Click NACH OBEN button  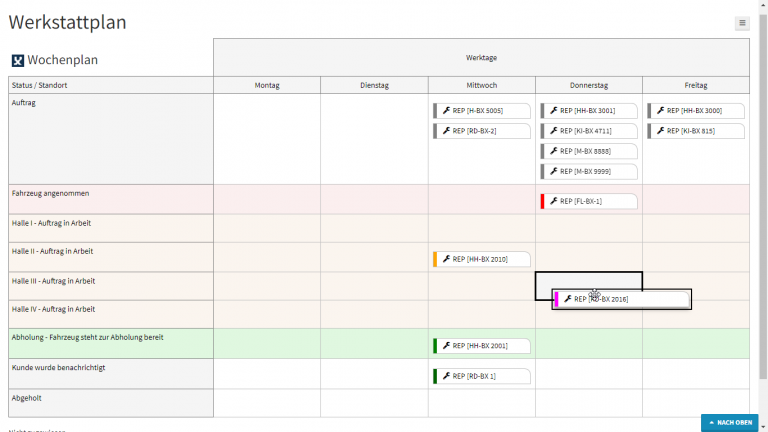730,422
